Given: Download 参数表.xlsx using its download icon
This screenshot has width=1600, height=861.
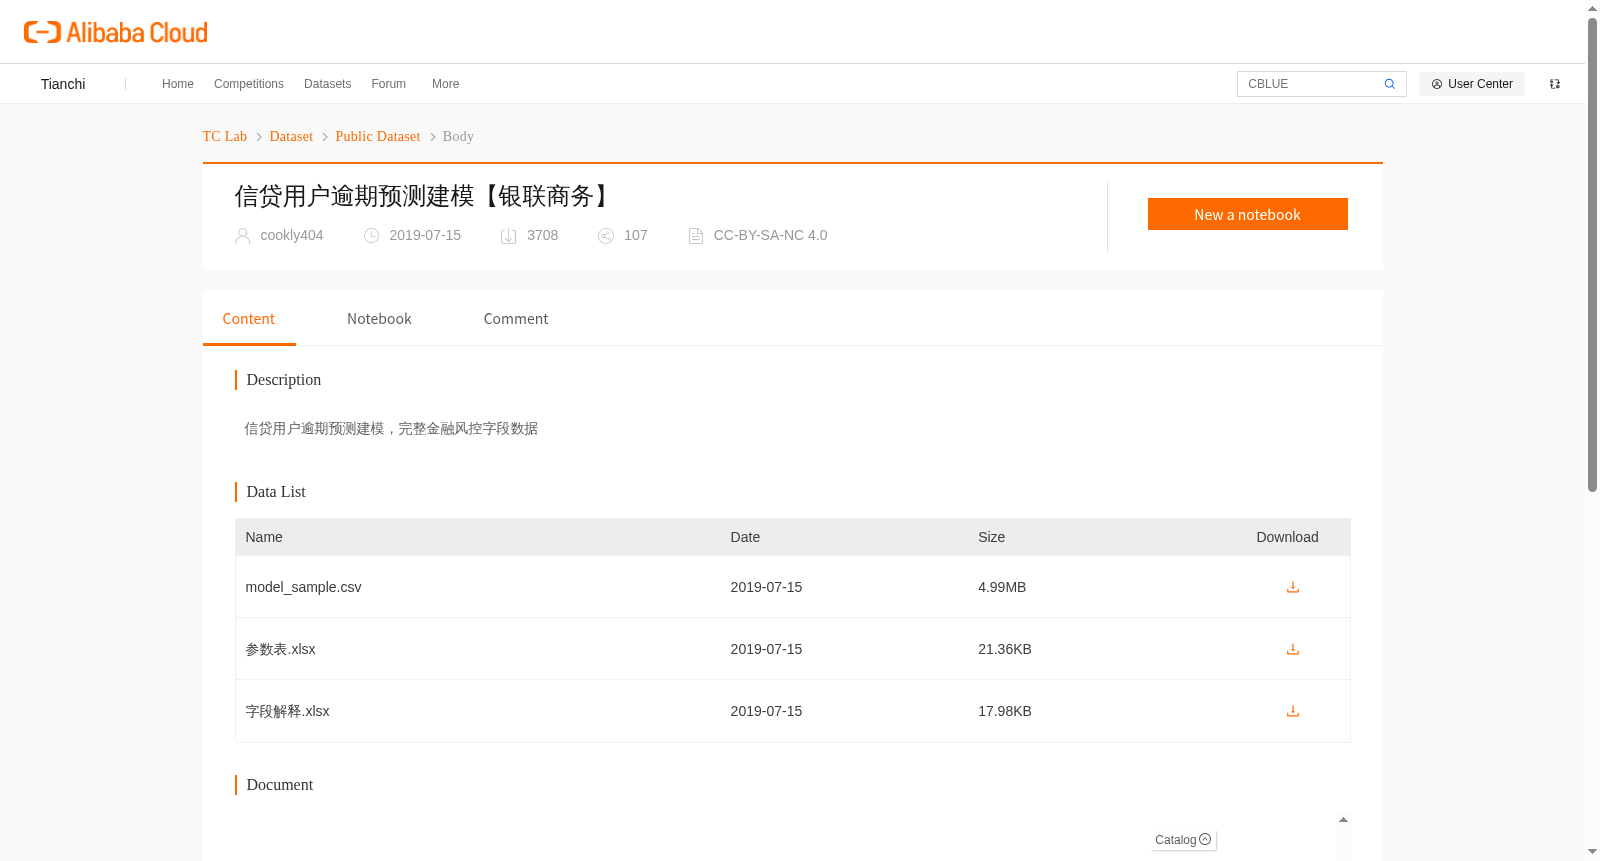Looking at the screenshot, I should coord(1292,649).
